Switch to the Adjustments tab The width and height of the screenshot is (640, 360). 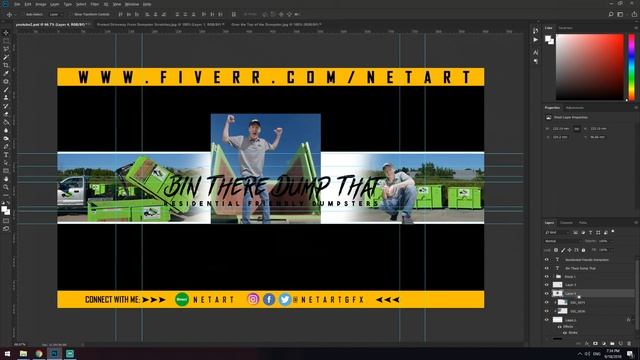[x=575, y=108]
